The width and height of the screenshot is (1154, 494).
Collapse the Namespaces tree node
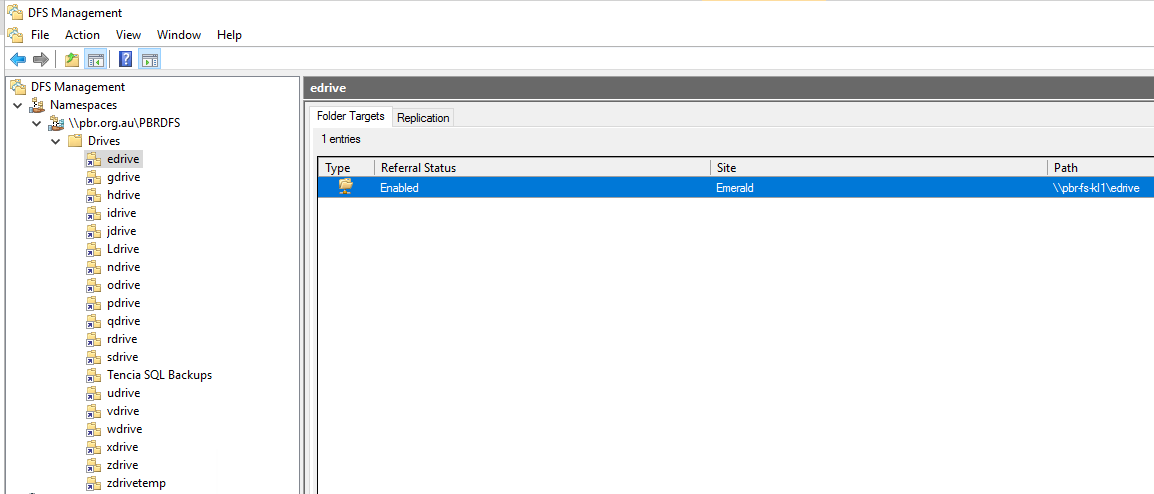pos(18,105)
